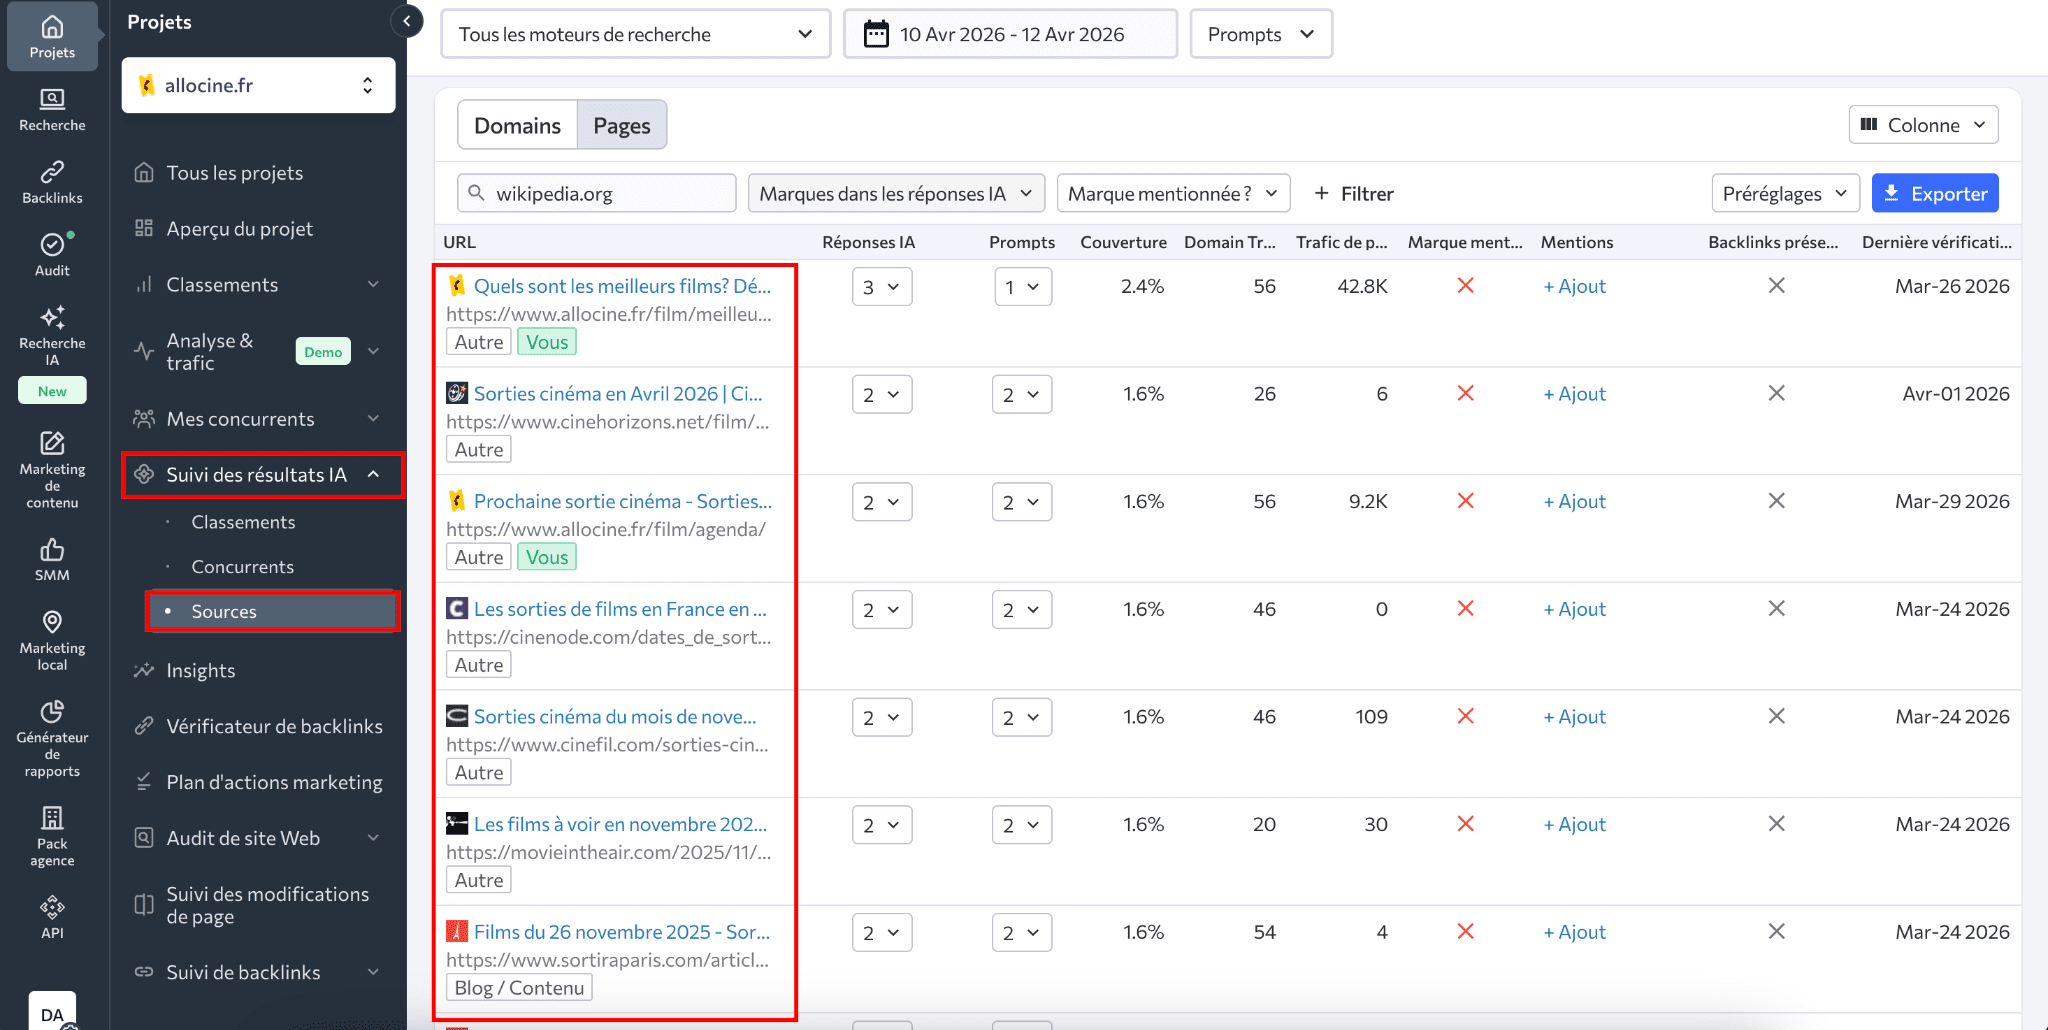This screenshot has height=1030, width=2048.
Task: Open Marketing de contenu icon
Action: (x=52, y=443)
